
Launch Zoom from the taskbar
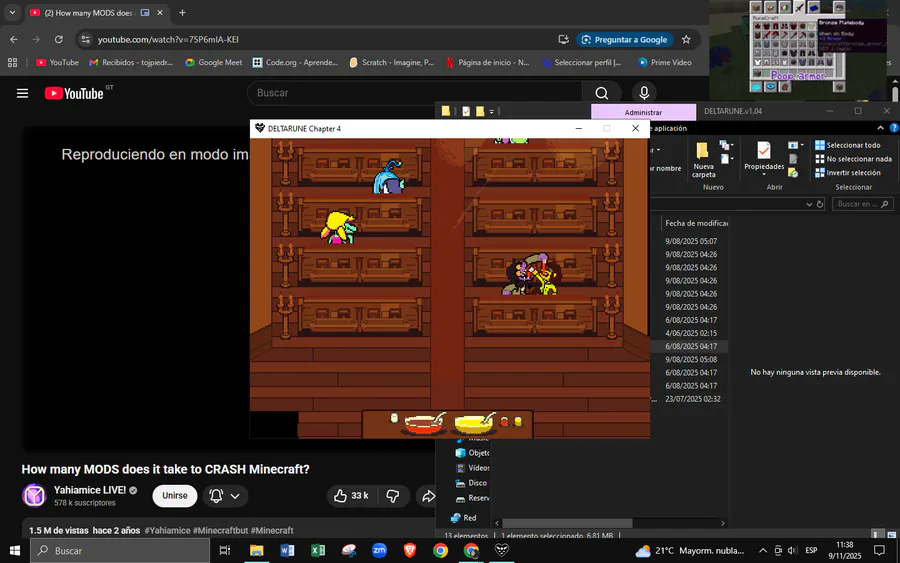tap(379, 550)
